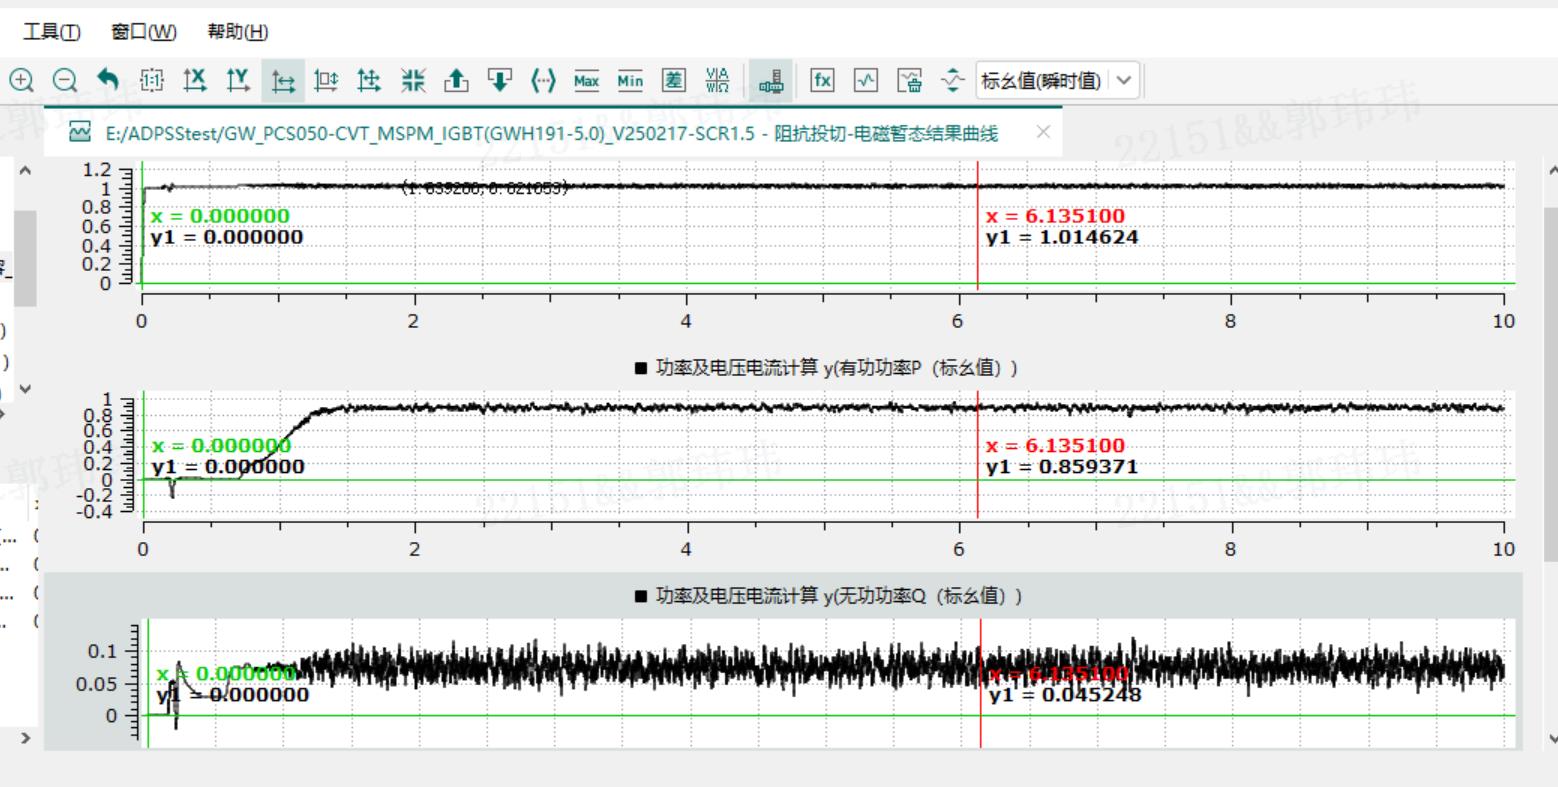This screenshot has width=1558, height=787.
Task: Click the undo back arrow icon
Action: coord(108,80)
